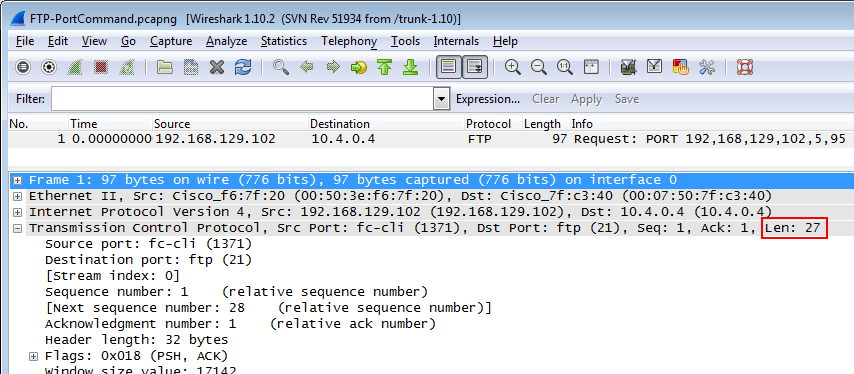Sort by the Source column header

pyautogui.click(x=230, y=124)
